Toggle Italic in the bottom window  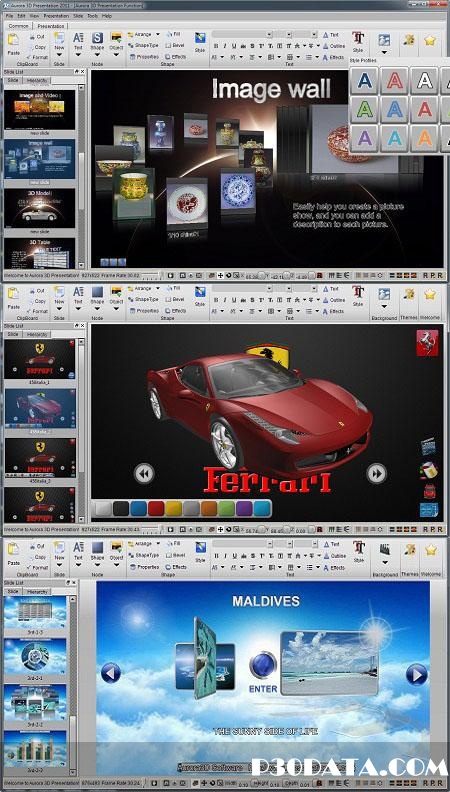225,556
